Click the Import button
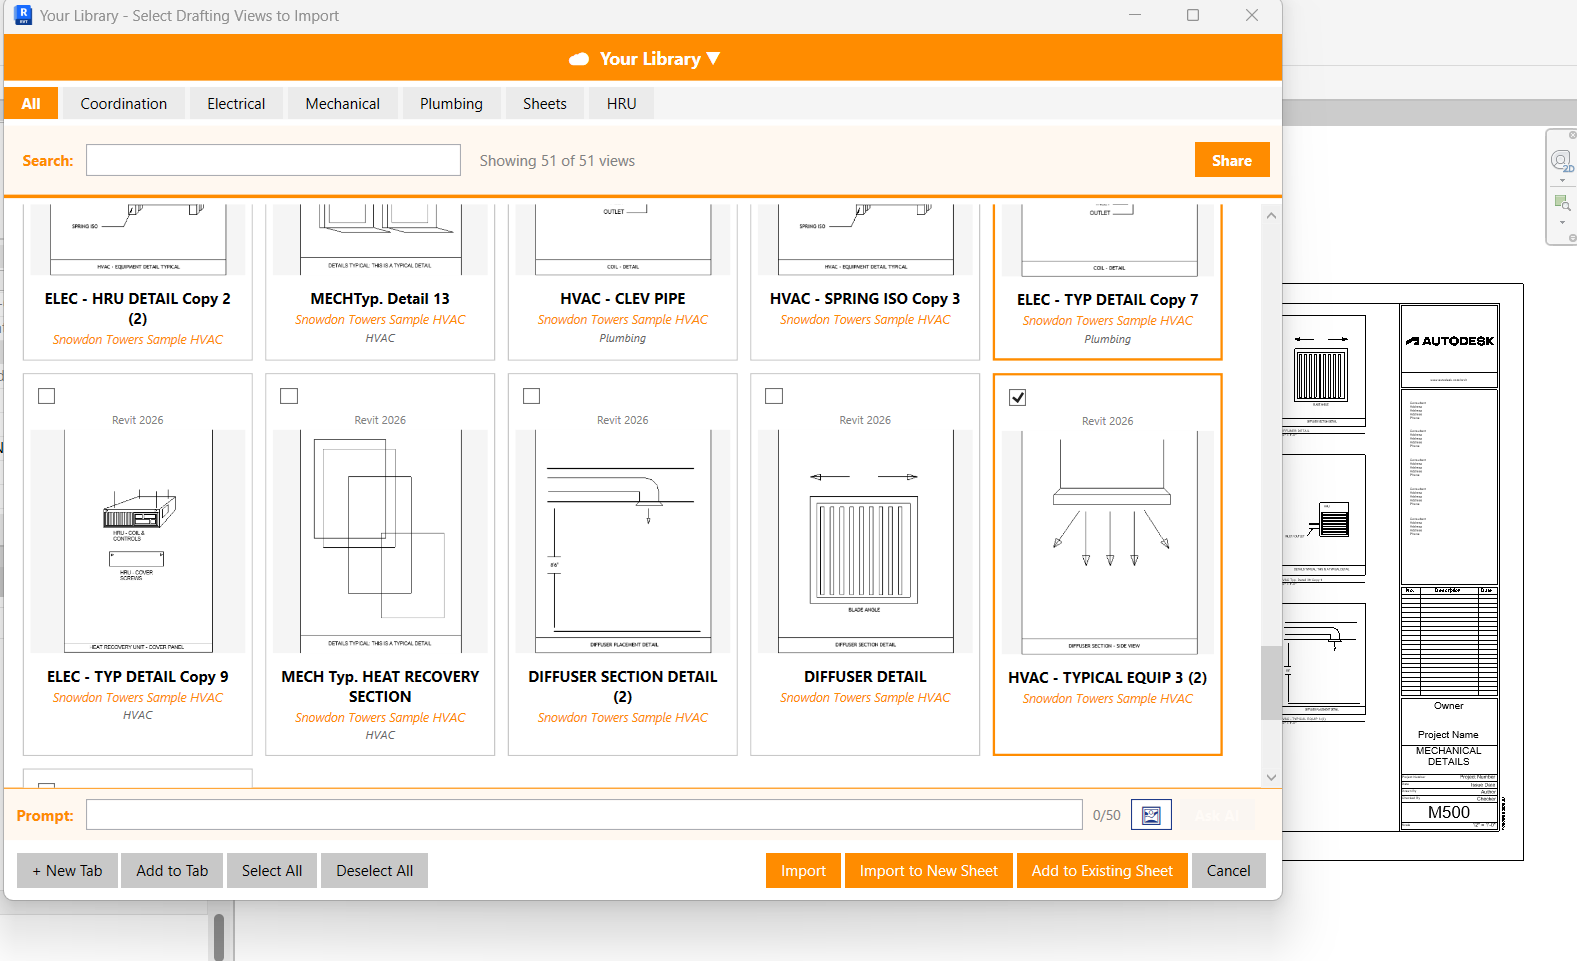Viewport: 1577px width, 961px height. (x=803, y=870)
